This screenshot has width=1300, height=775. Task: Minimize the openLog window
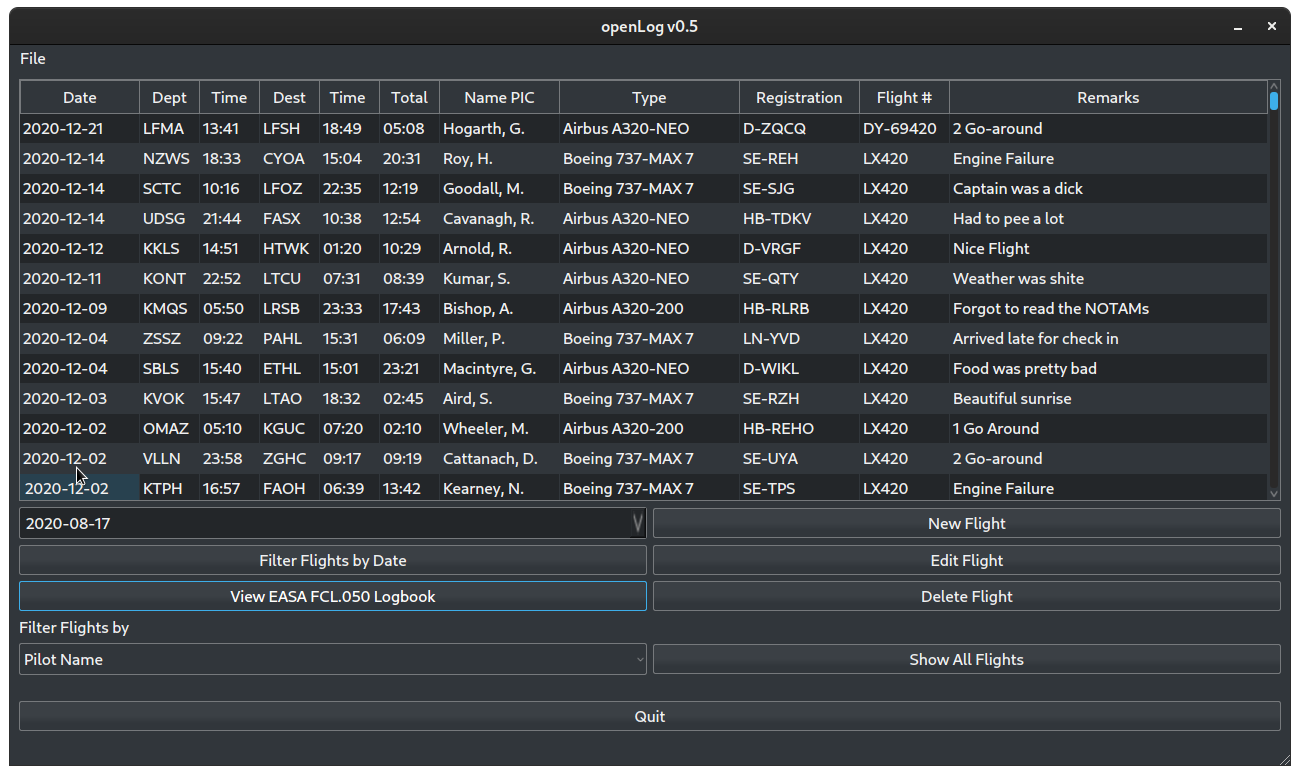1239,27
